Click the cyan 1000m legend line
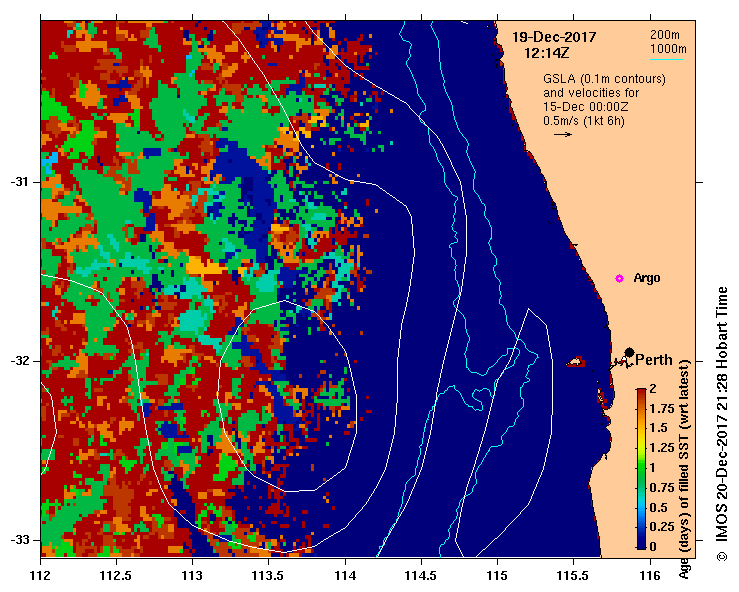The height and width of the screenshot is (592, 739). (x=666, y=59)
